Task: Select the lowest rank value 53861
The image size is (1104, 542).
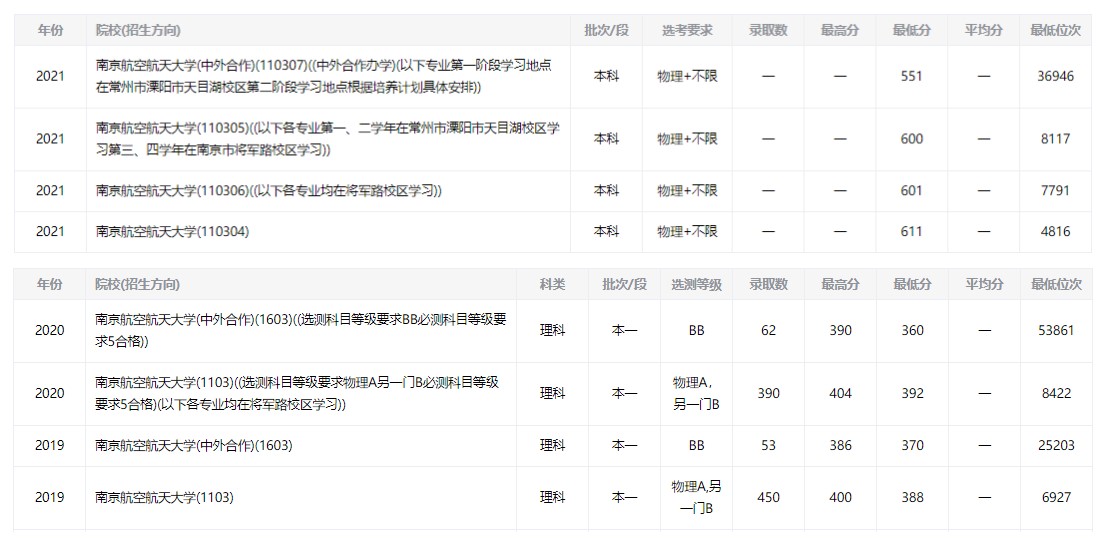Action: 1055,331
